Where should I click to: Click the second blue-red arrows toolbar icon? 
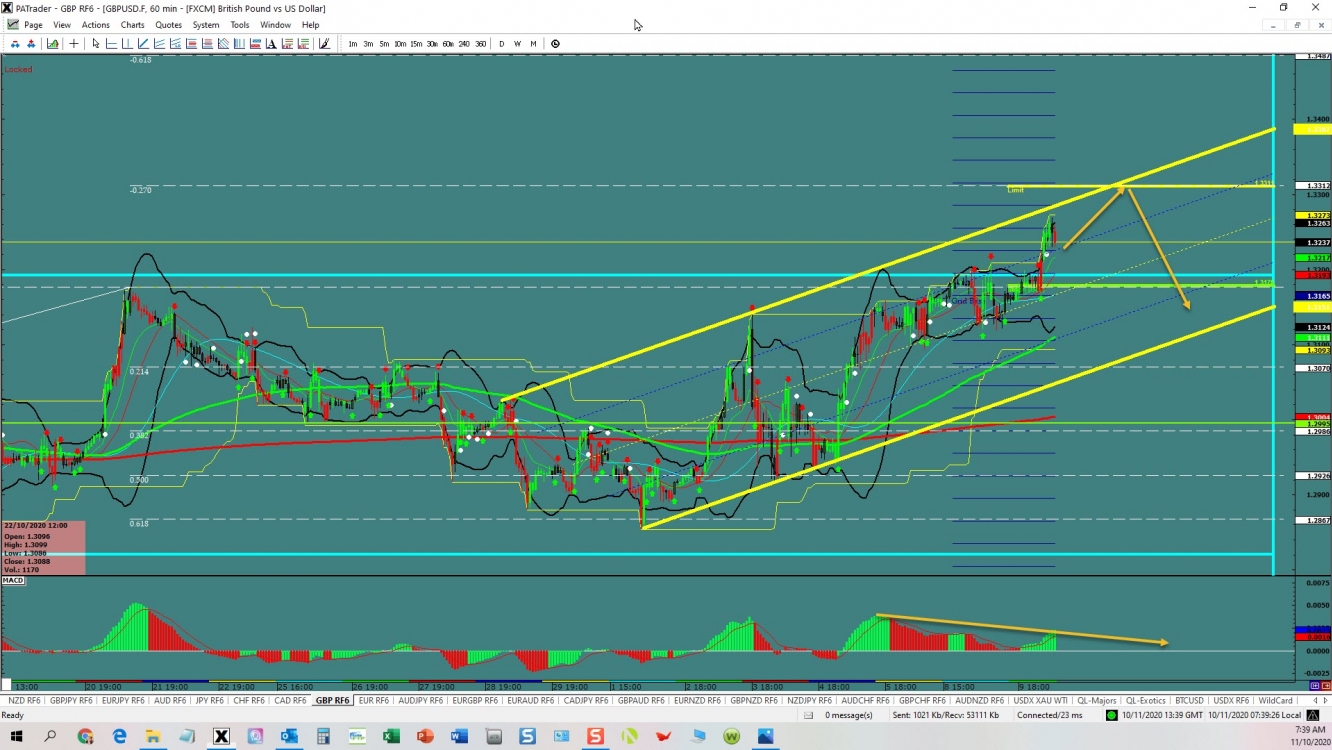(31, 44)
